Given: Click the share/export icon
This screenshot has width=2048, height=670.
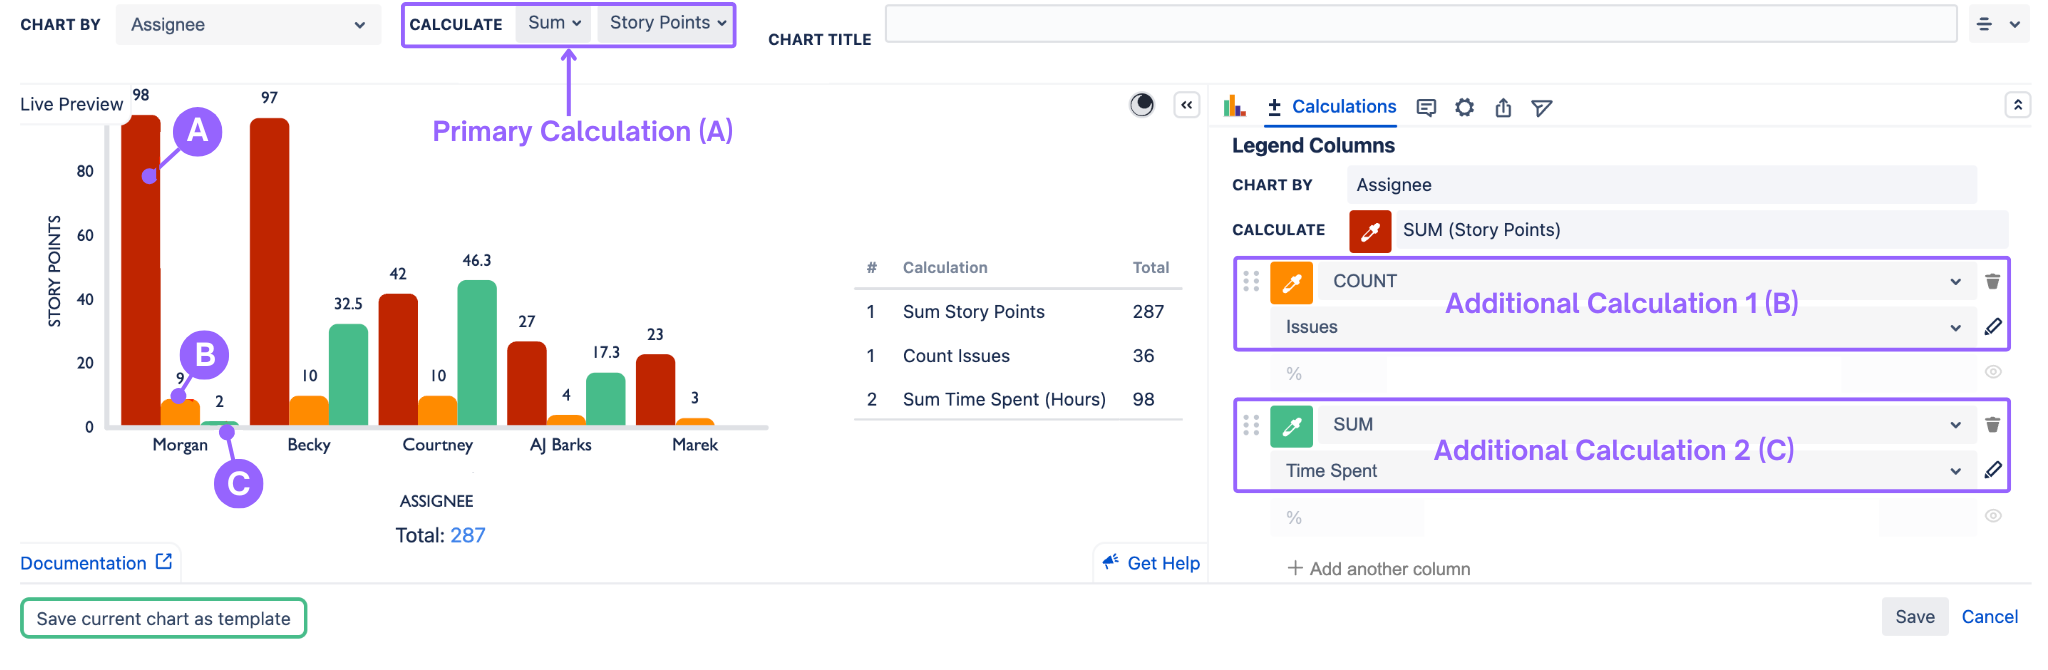Looking at the screenshot, I should (1503, 107).
